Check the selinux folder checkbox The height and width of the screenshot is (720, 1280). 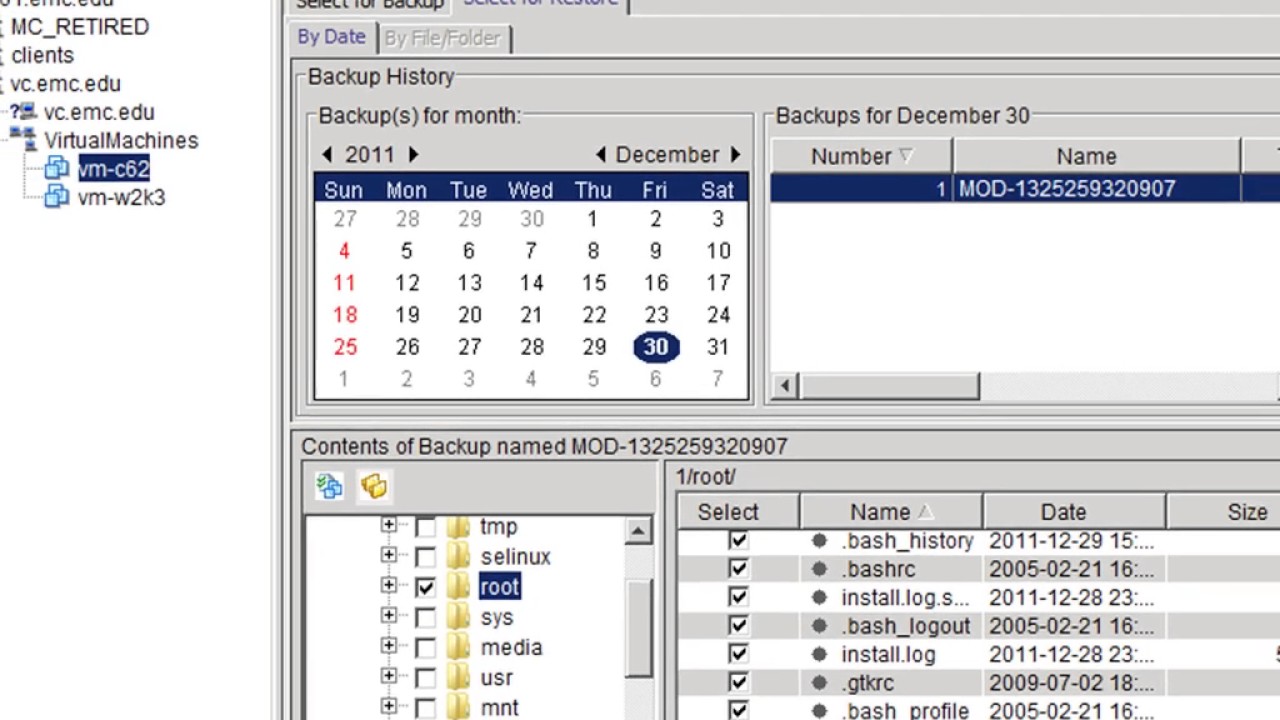(425, 557)
